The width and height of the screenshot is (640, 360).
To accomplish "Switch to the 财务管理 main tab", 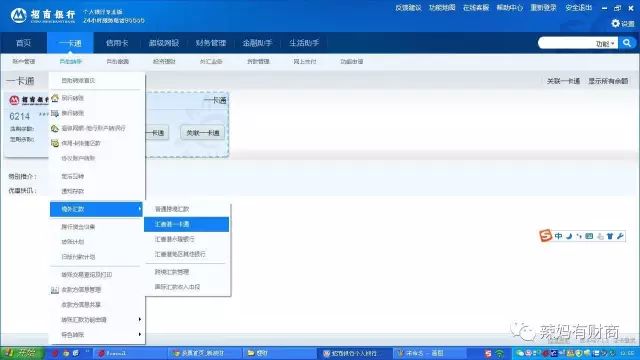I will (211, 43).
